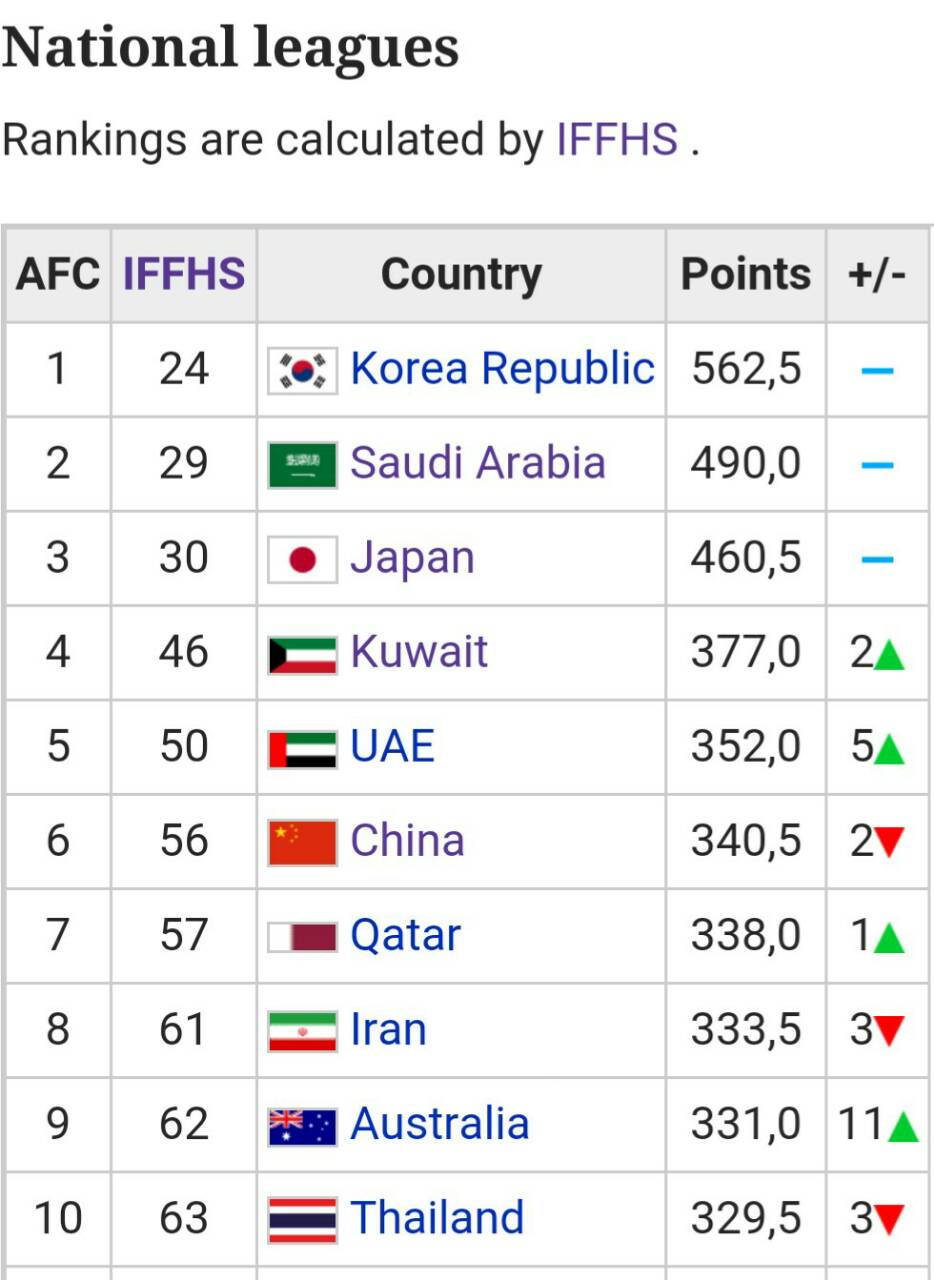Open the IFFHS link in the rankings description
The width and height of the screenshot is (934, 1280).
[x=617, y=140]
